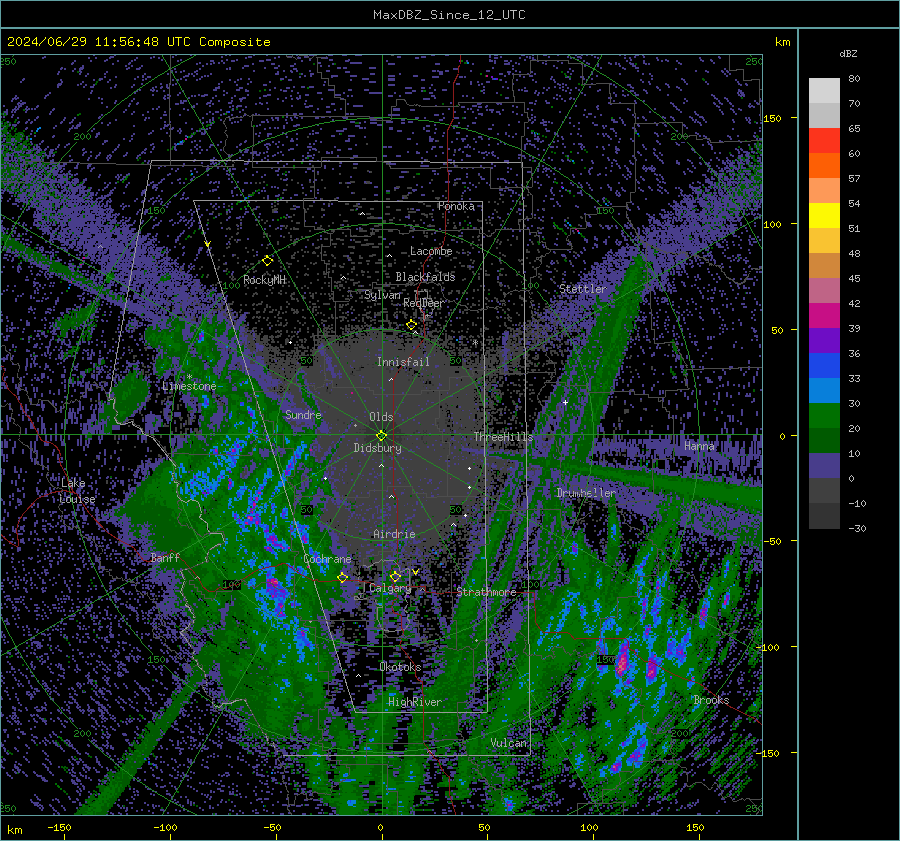
Task: Click the Limestone label
Action: click(189, 386)
